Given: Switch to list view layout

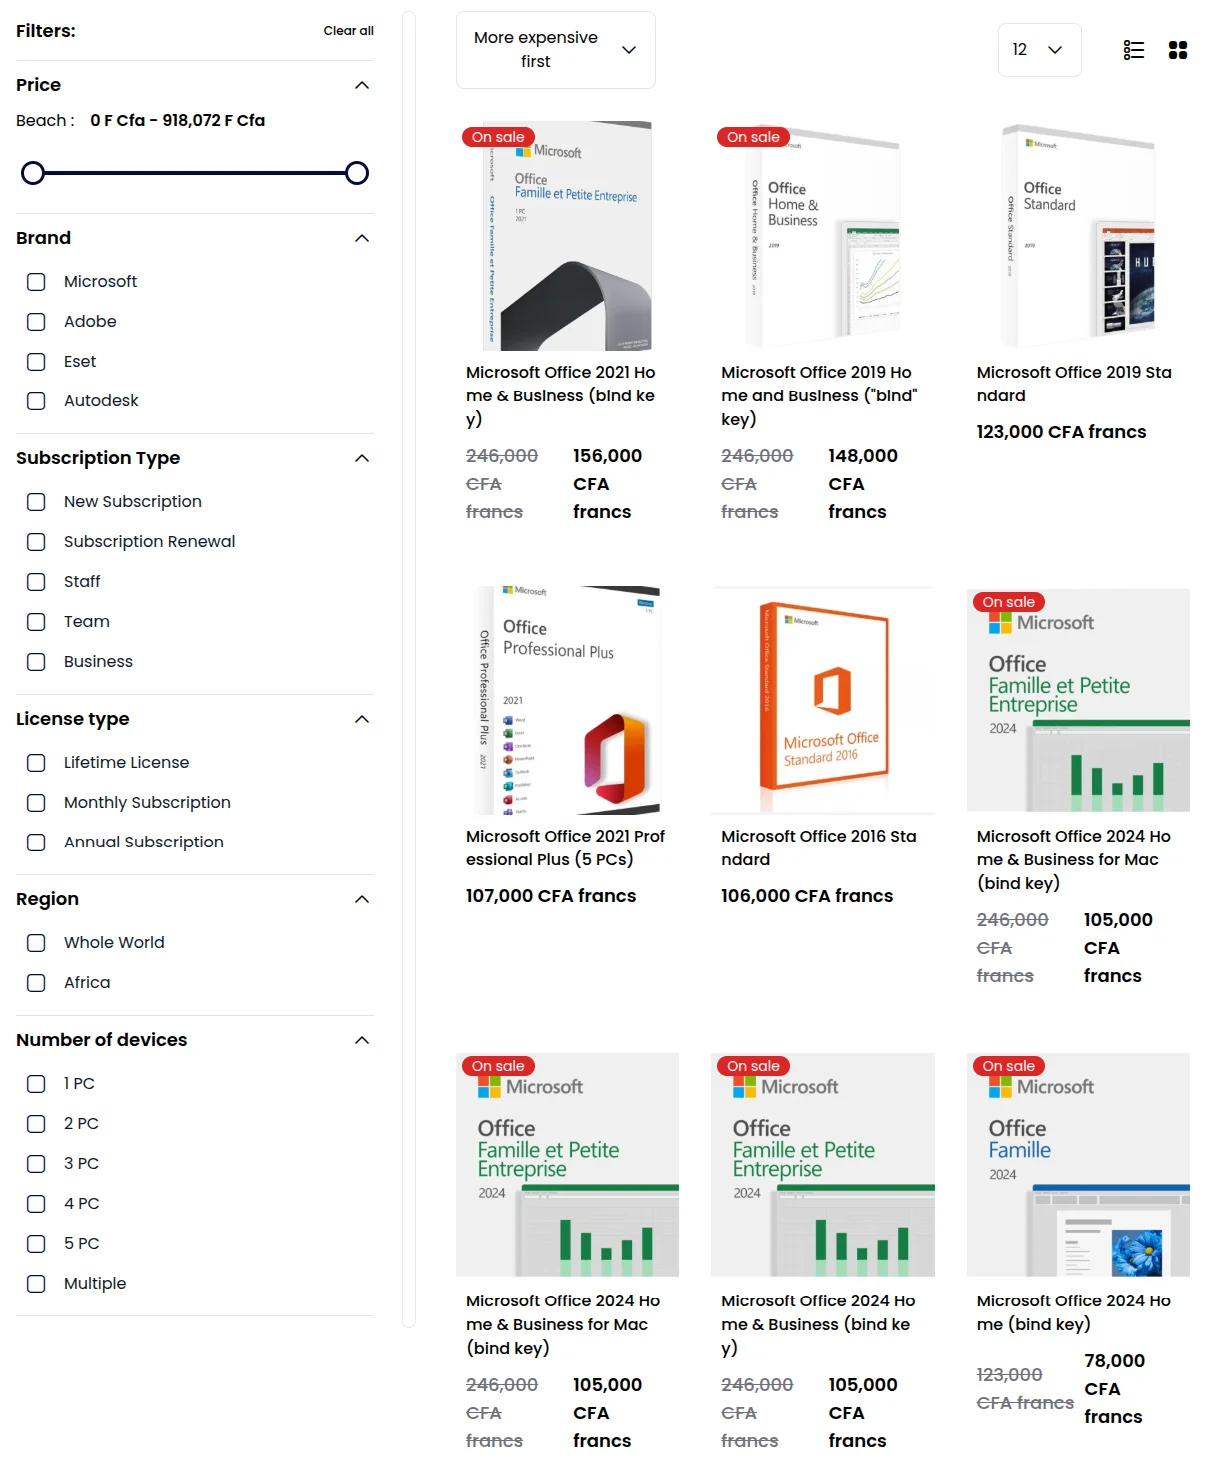Looking at the screenshot, I should point(1133,50).
